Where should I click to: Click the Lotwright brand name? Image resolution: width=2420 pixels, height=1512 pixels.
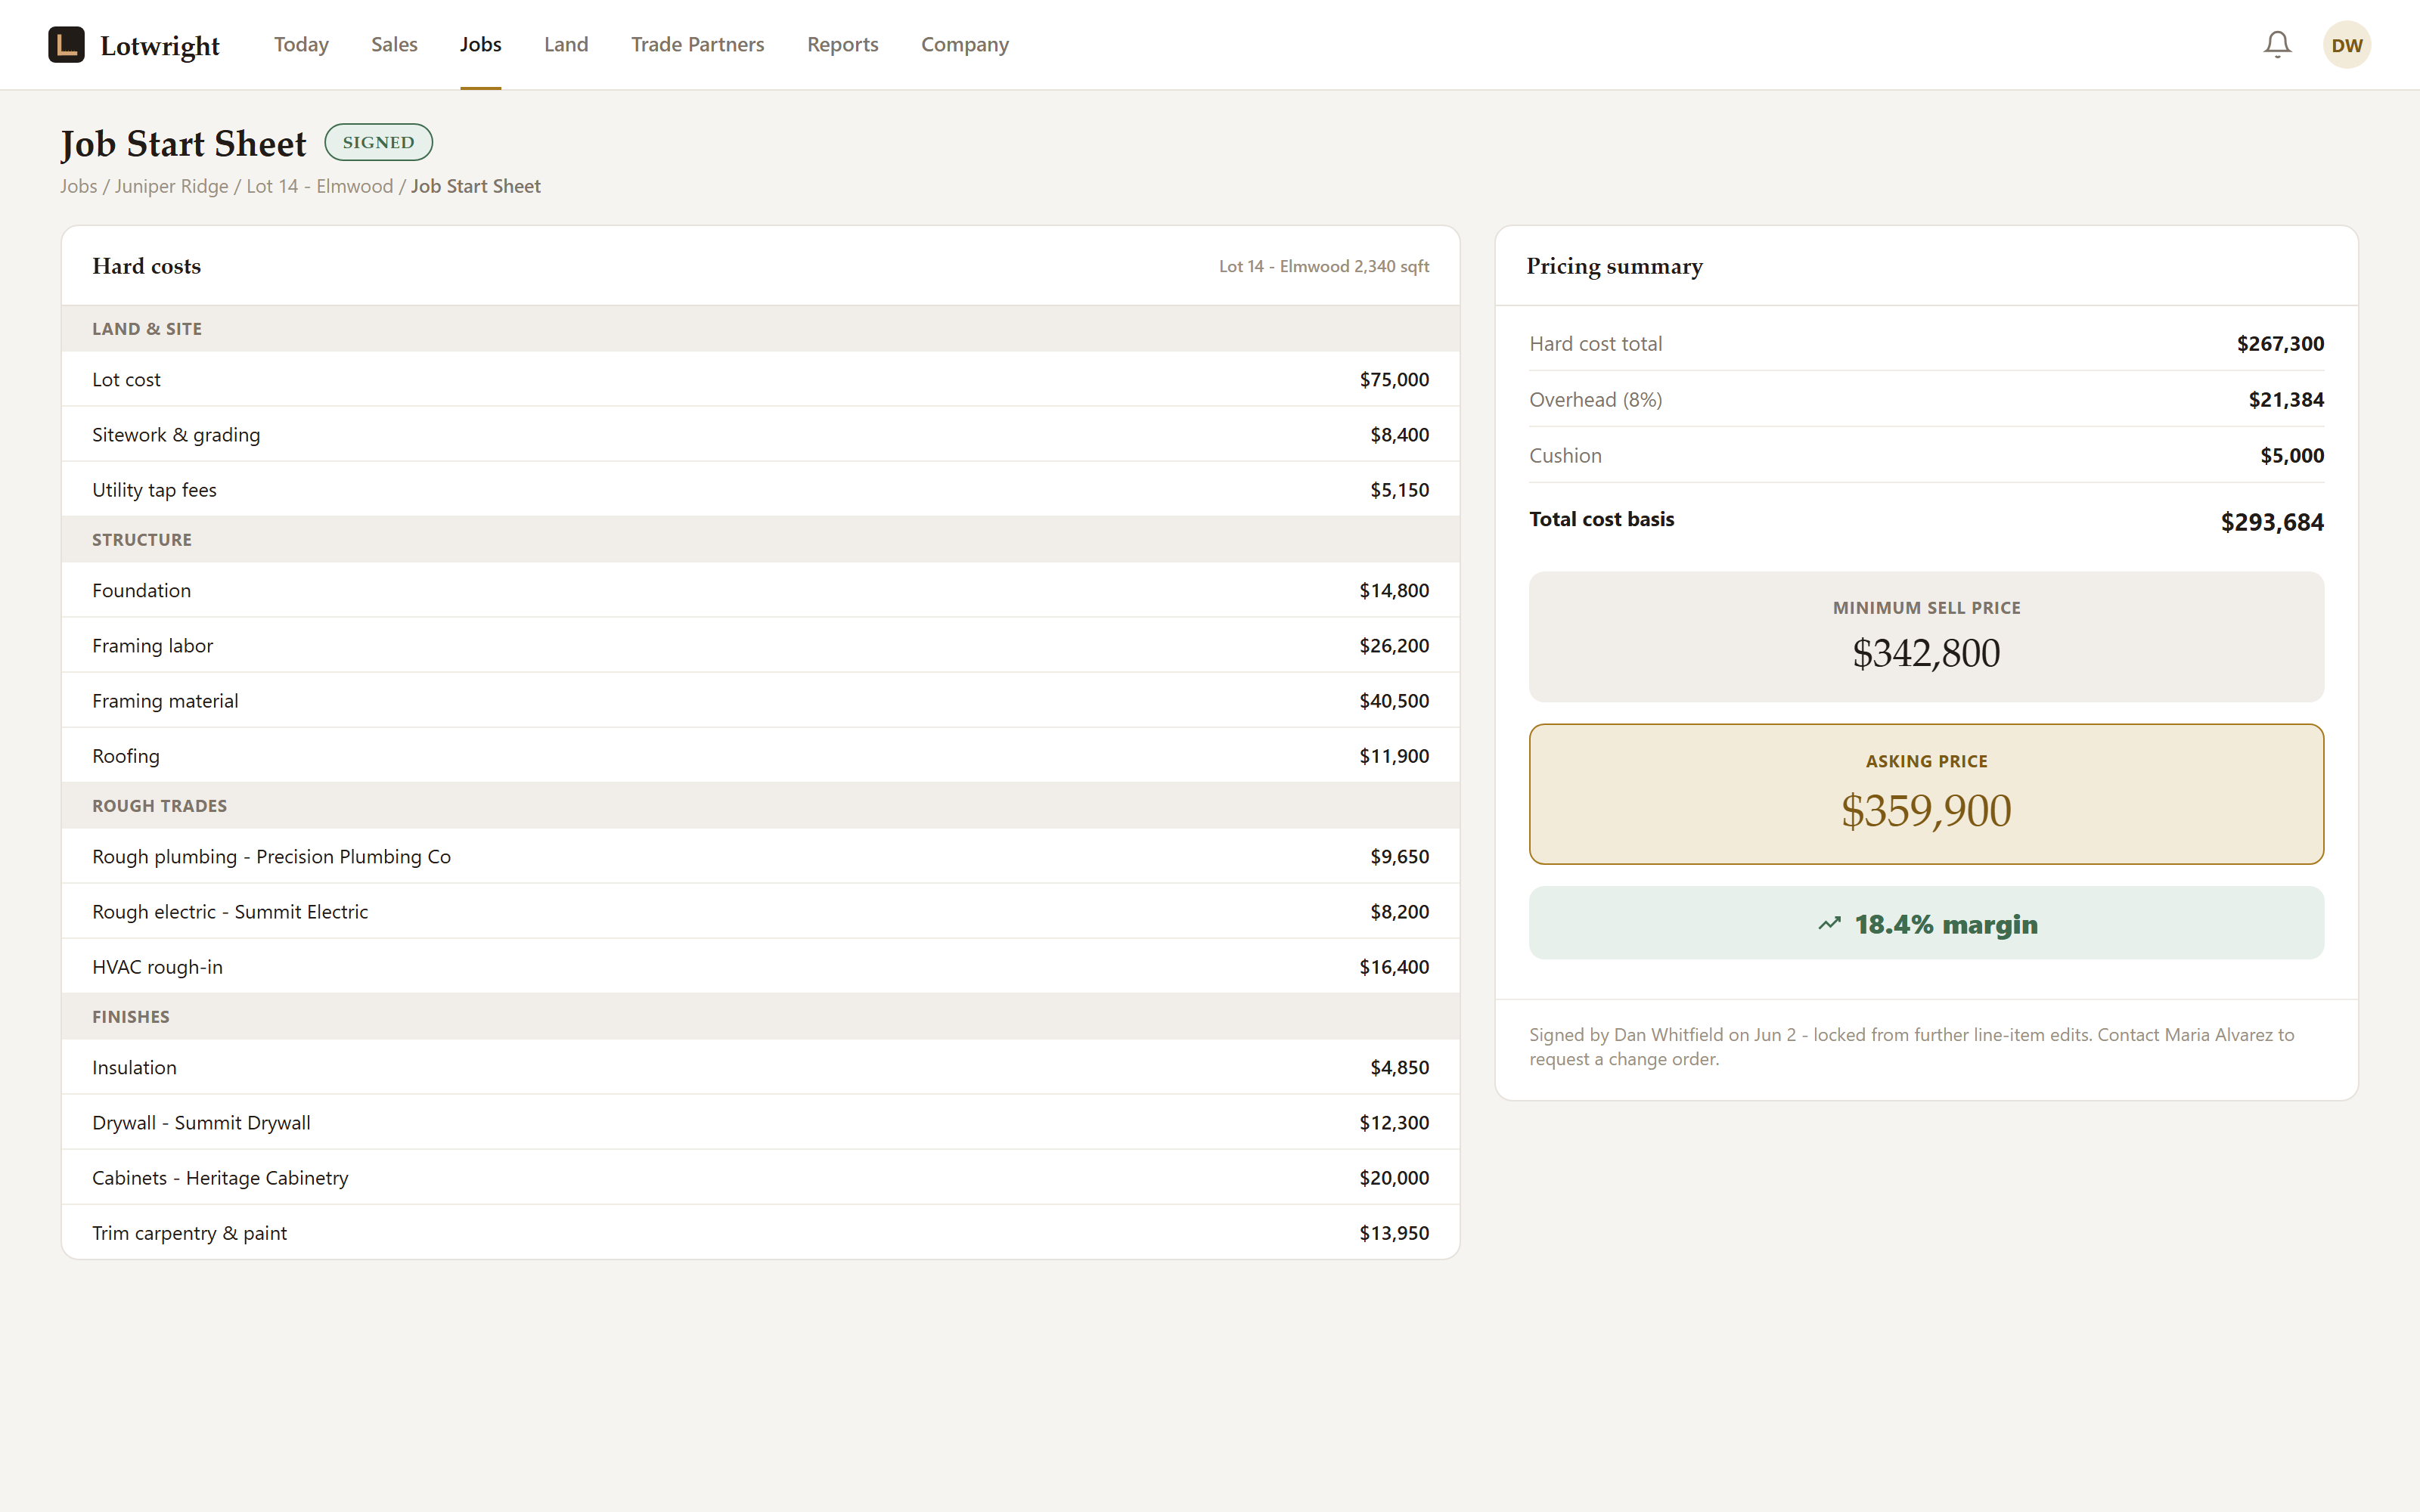pos(160,45)
